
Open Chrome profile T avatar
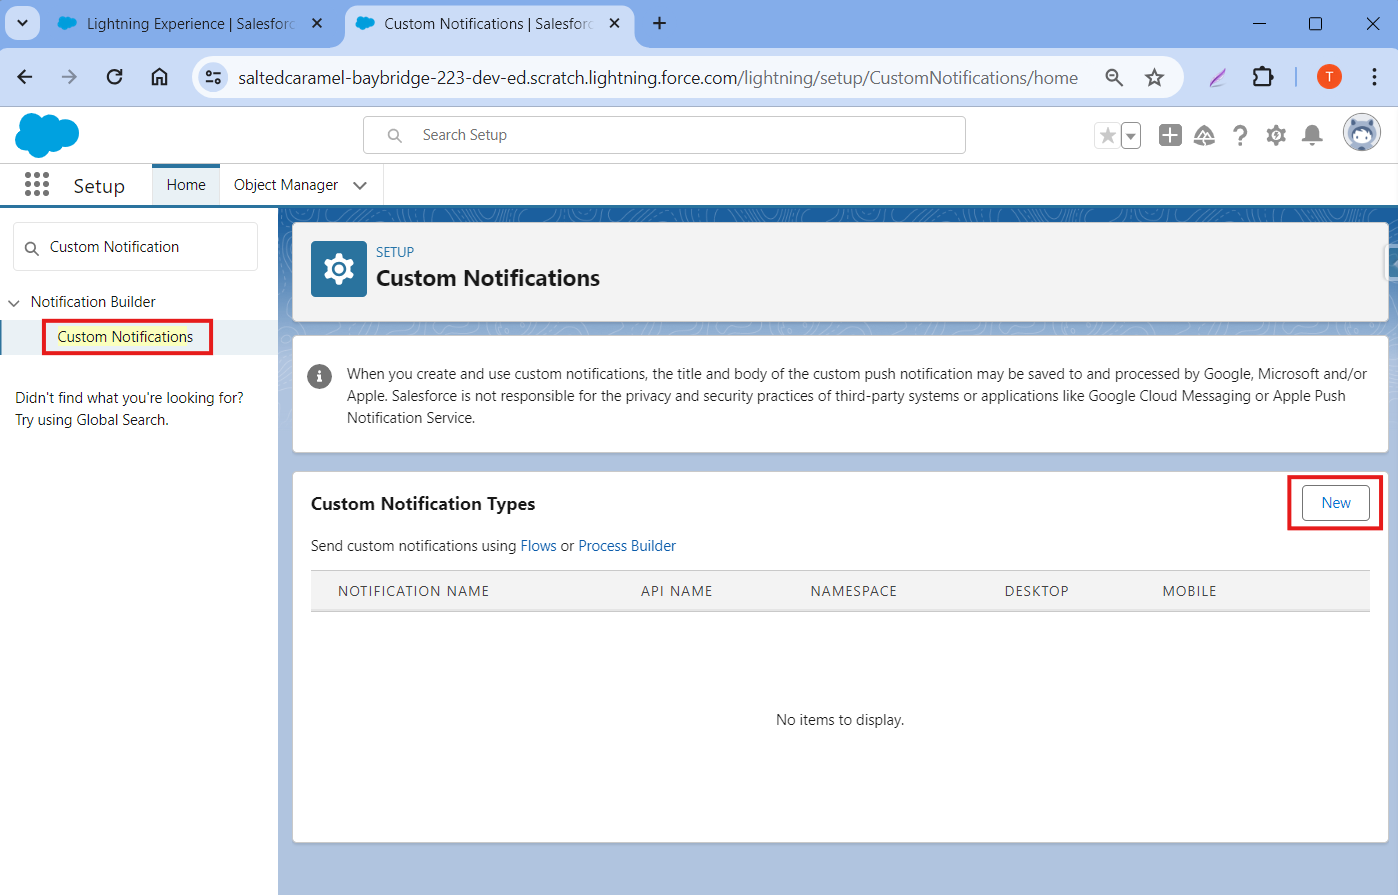click(1329, 77)
